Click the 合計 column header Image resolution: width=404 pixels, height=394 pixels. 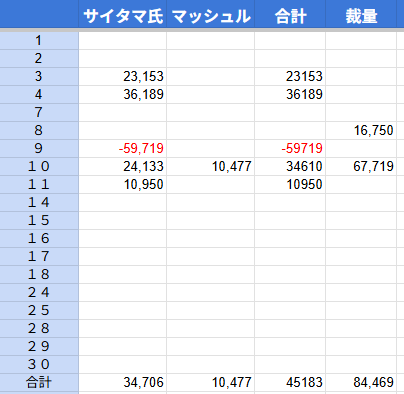click(x=290, y=14)
